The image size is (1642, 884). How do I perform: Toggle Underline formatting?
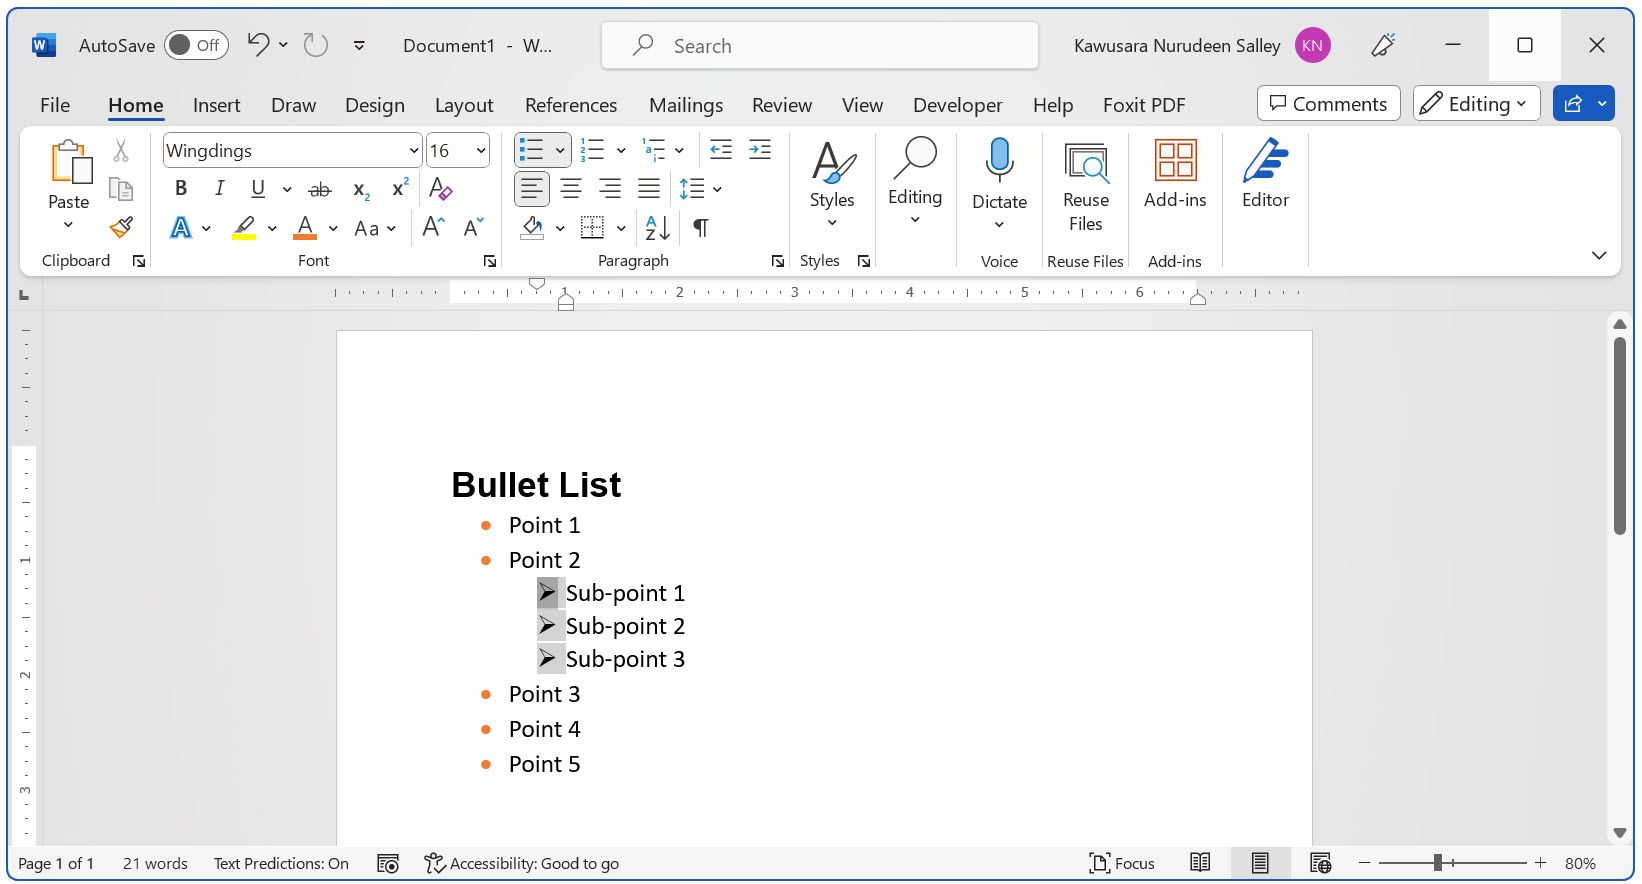click(258, 188)
